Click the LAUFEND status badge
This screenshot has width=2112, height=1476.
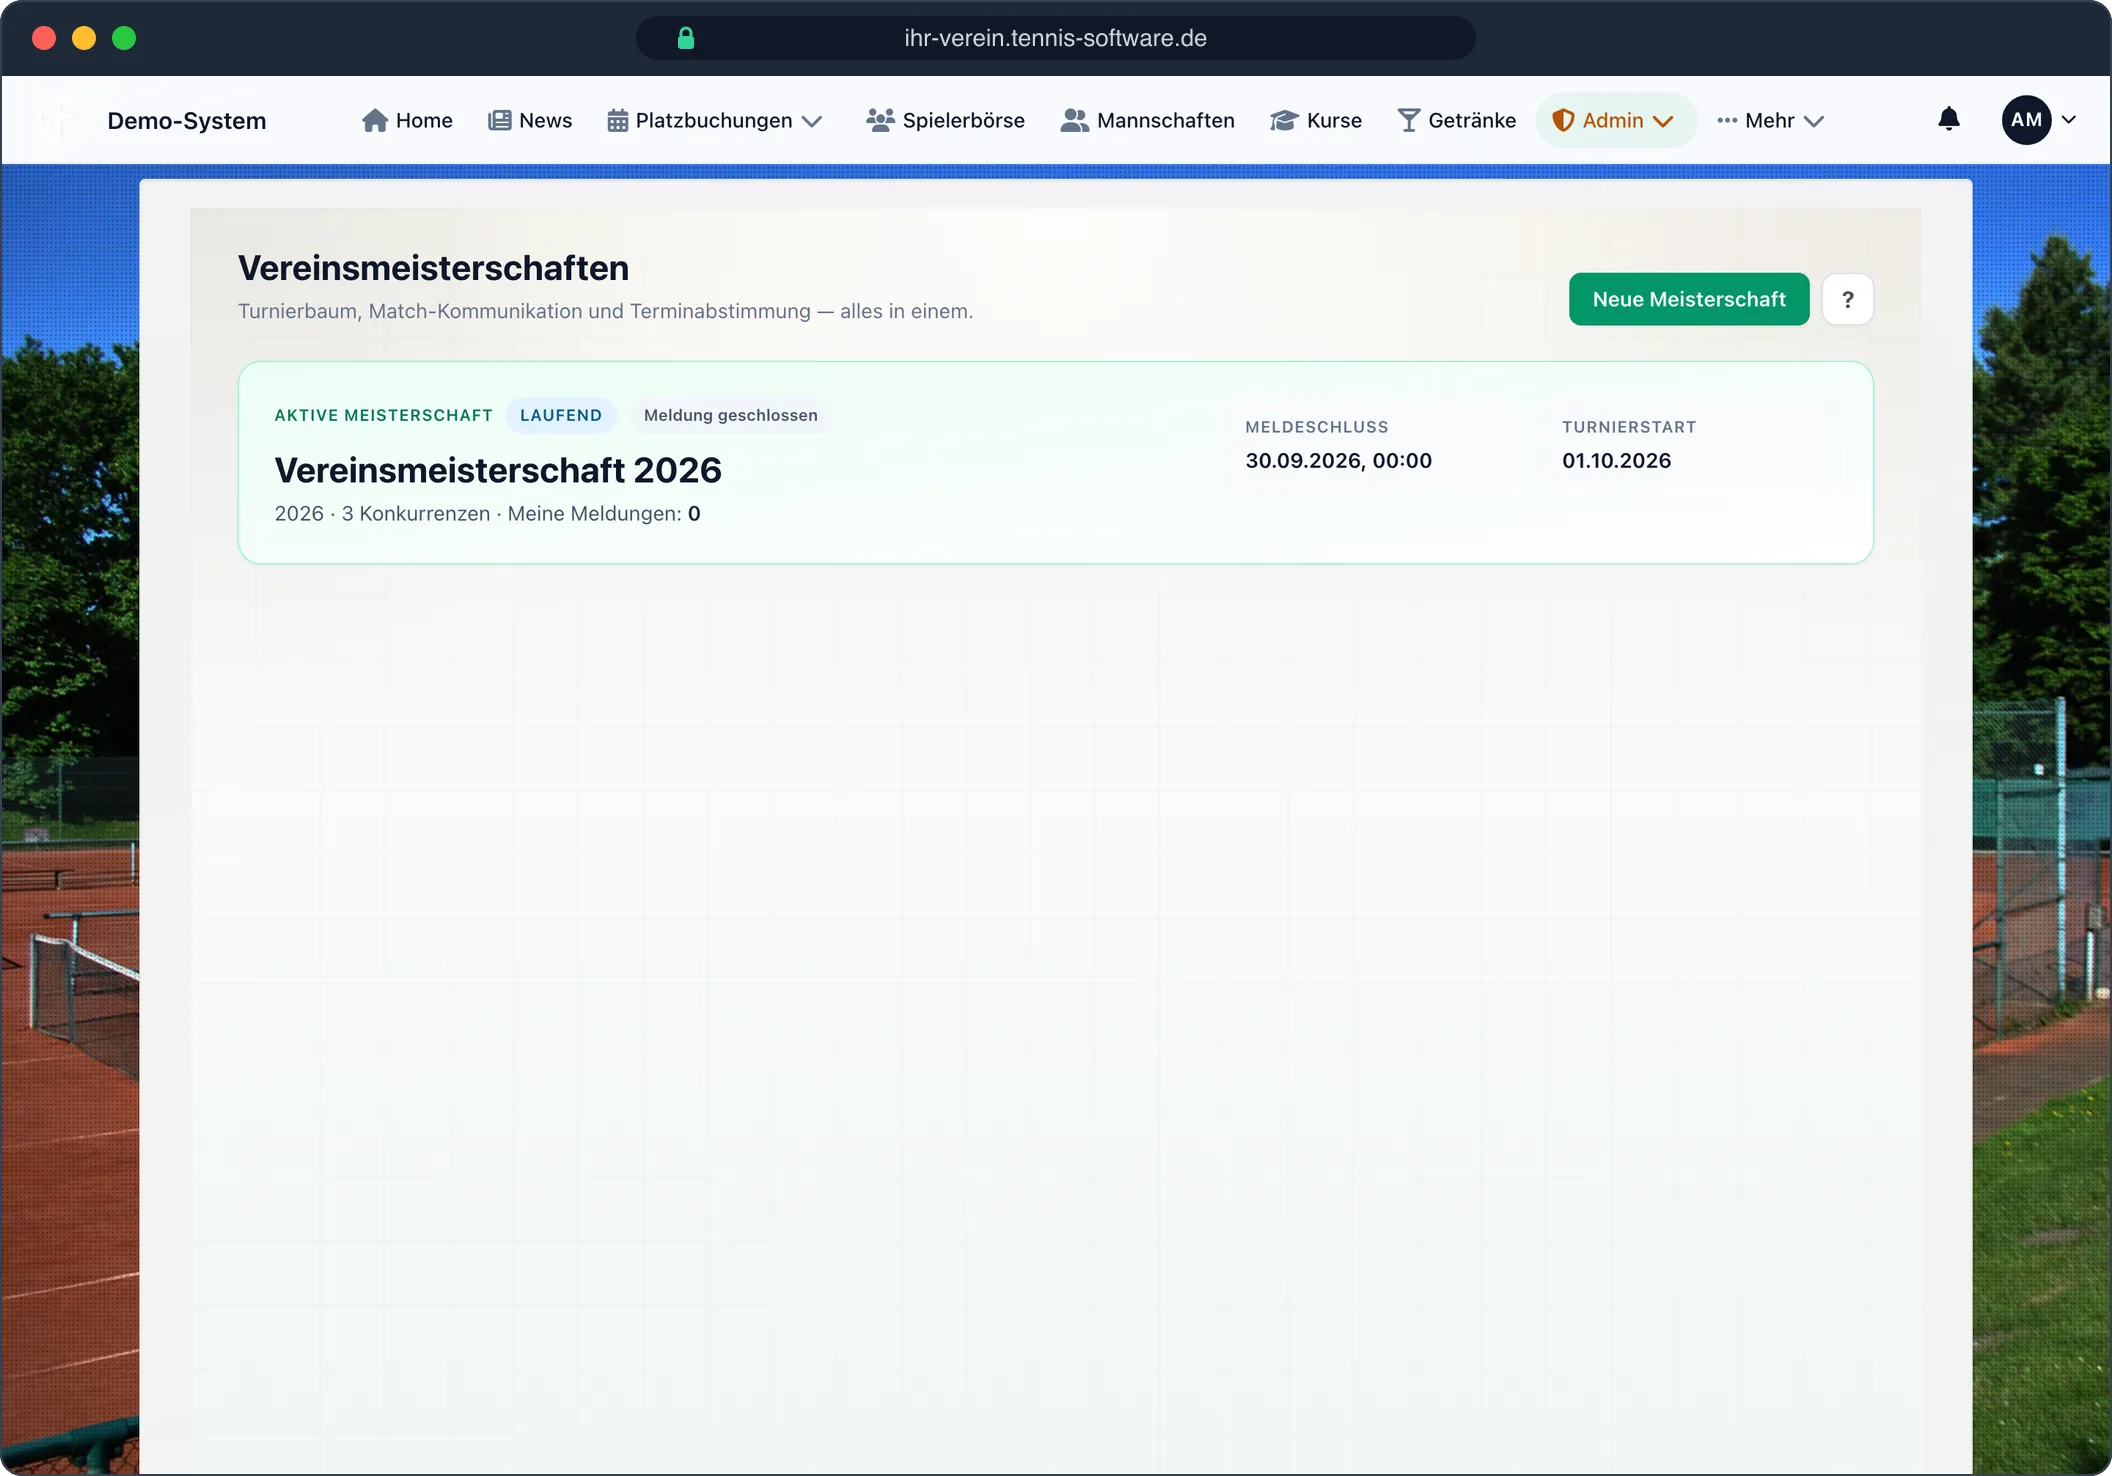coord(561,415)
